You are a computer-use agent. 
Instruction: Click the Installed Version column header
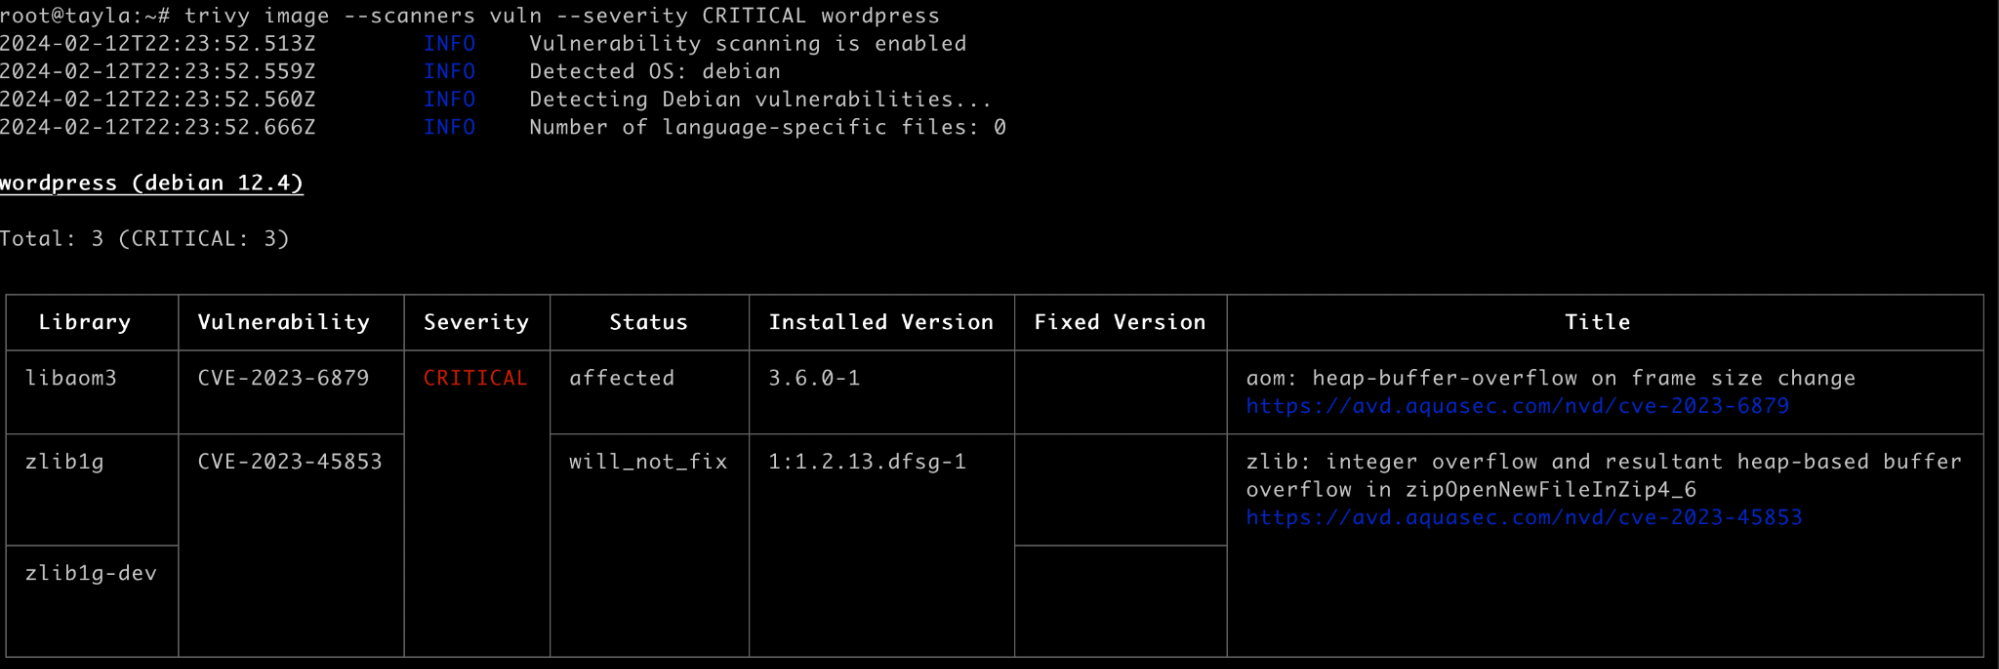[x=881, y=322]
